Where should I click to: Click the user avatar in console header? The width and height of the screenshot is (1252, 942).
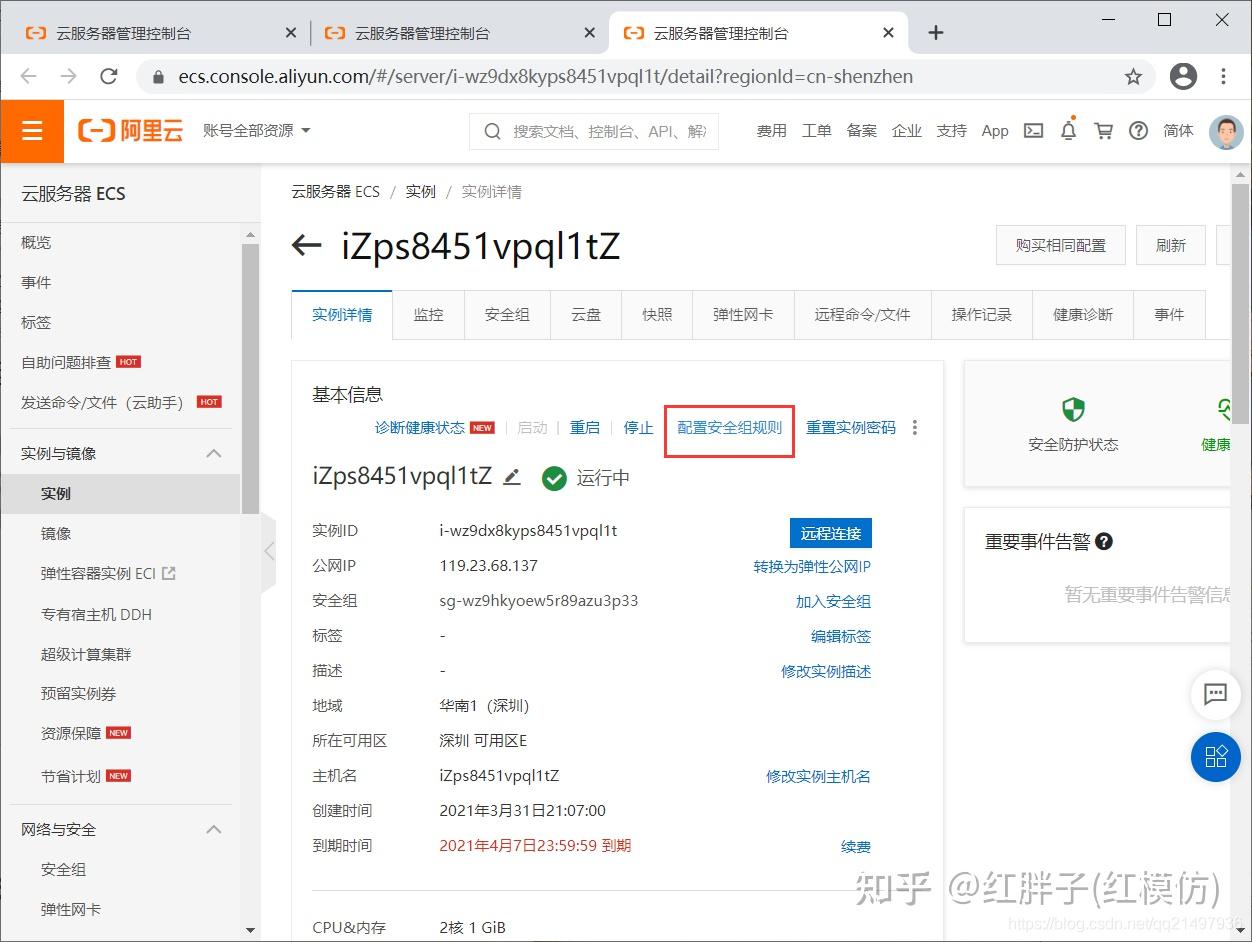[x=1226, y=131]
